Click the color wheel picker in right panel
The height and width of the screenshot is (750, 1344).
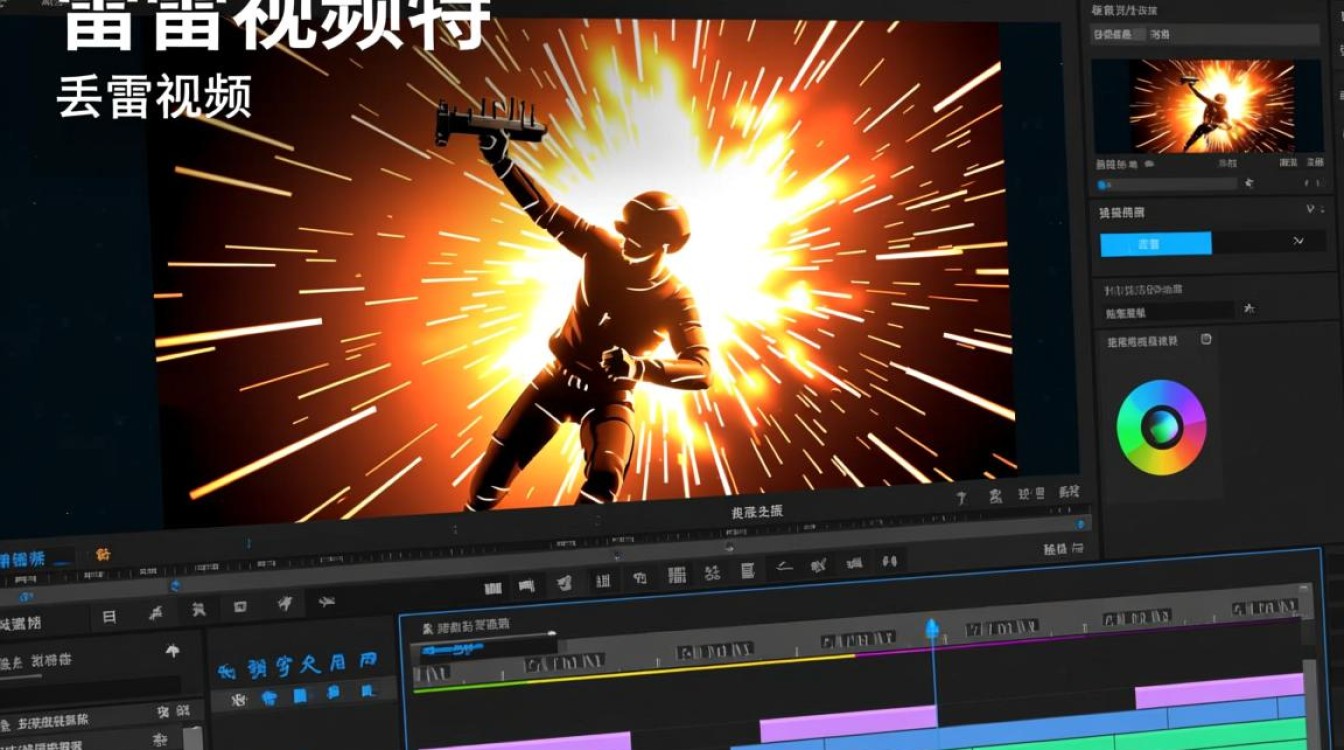1161,428
